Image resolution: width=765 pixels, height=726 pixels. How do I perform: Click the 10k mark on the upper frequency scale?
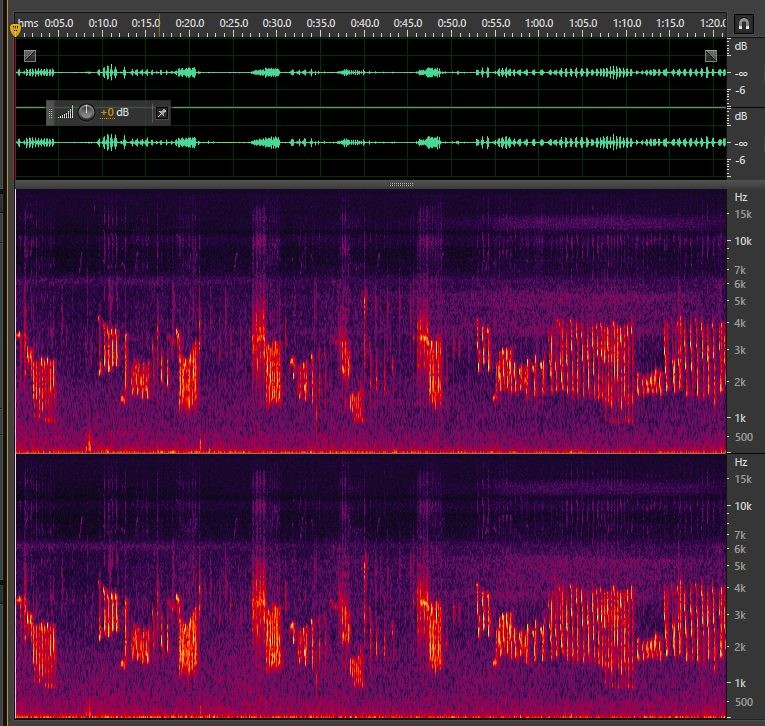point(743,241)
